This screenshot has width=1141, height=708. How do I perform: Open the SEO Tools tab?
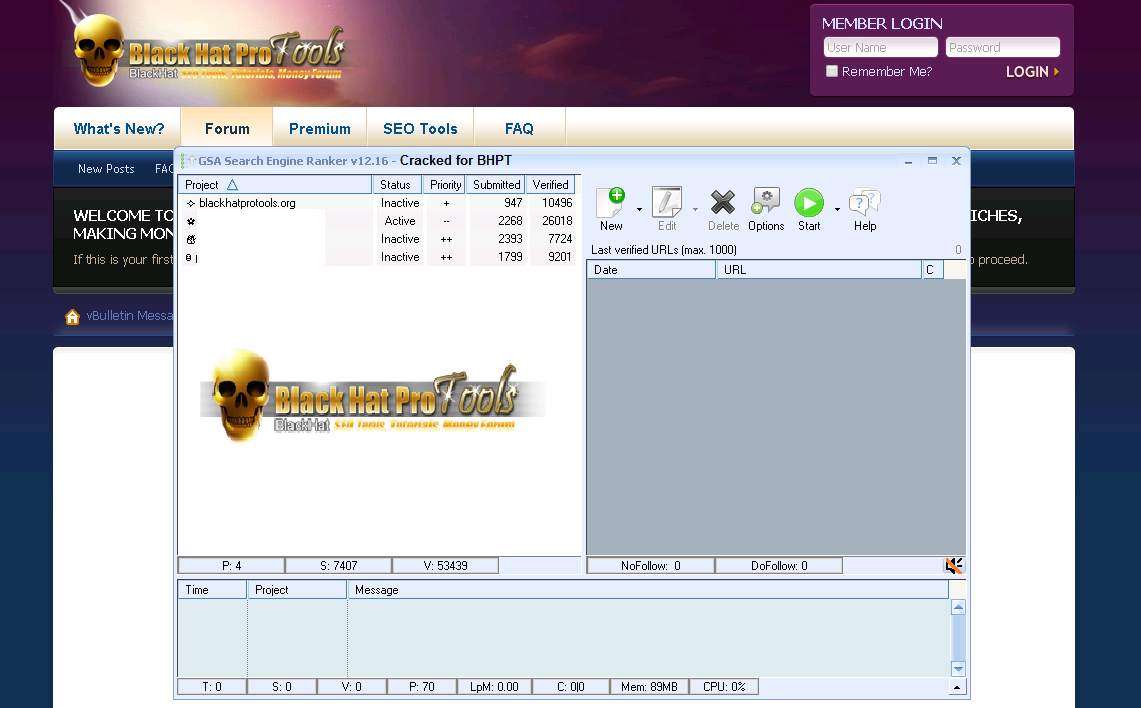click(x=420, y=129)
